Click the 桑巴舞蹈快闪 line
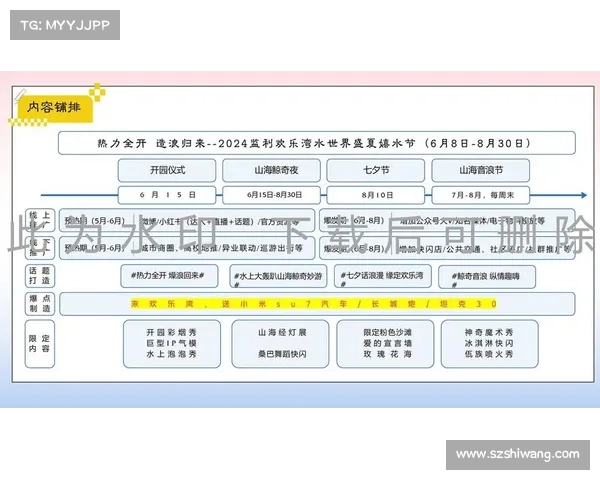Screen dimensions: 600x480 pos(282,354)
